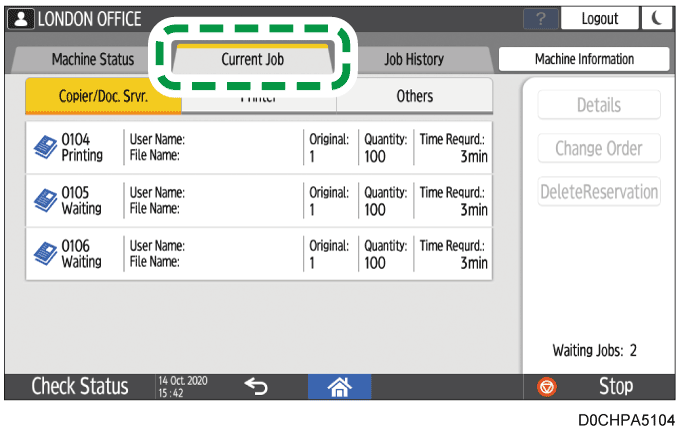The image size is (679, 431).
Task: Open the Current Job tab
Action: coord(252,60)
